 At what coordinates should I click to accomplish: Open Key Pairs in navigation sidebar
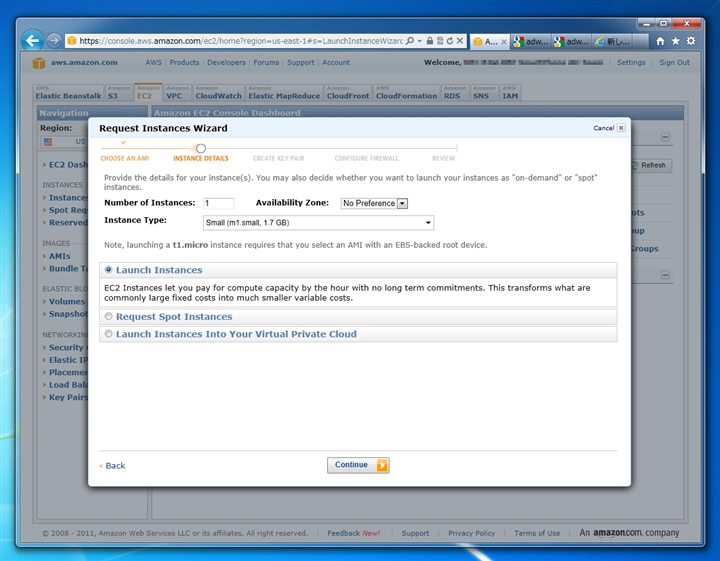point(68,397)
